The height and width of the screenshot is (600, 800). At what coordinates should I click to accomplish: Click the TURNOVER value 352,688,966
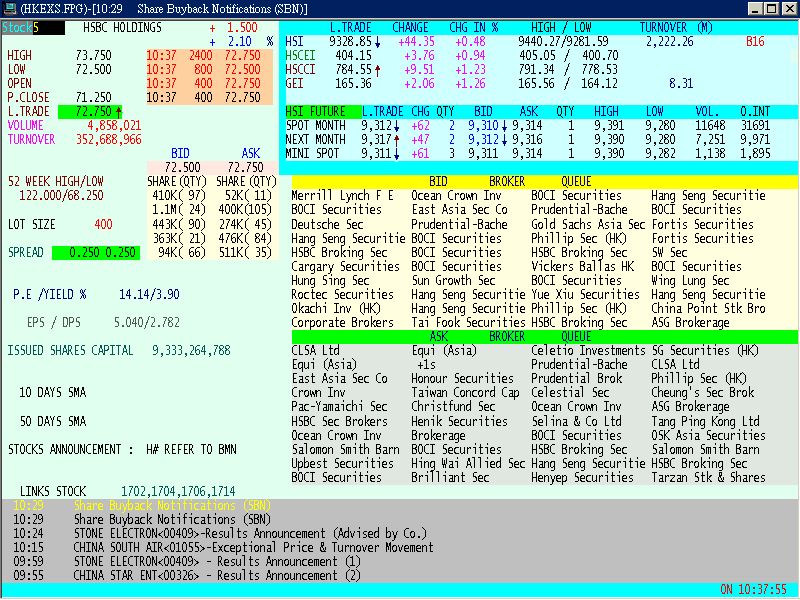(109, 140)
